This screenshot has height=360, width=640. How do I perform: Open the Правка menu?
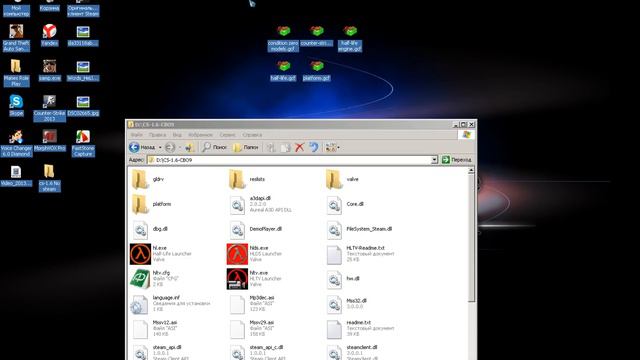point(158,135)
